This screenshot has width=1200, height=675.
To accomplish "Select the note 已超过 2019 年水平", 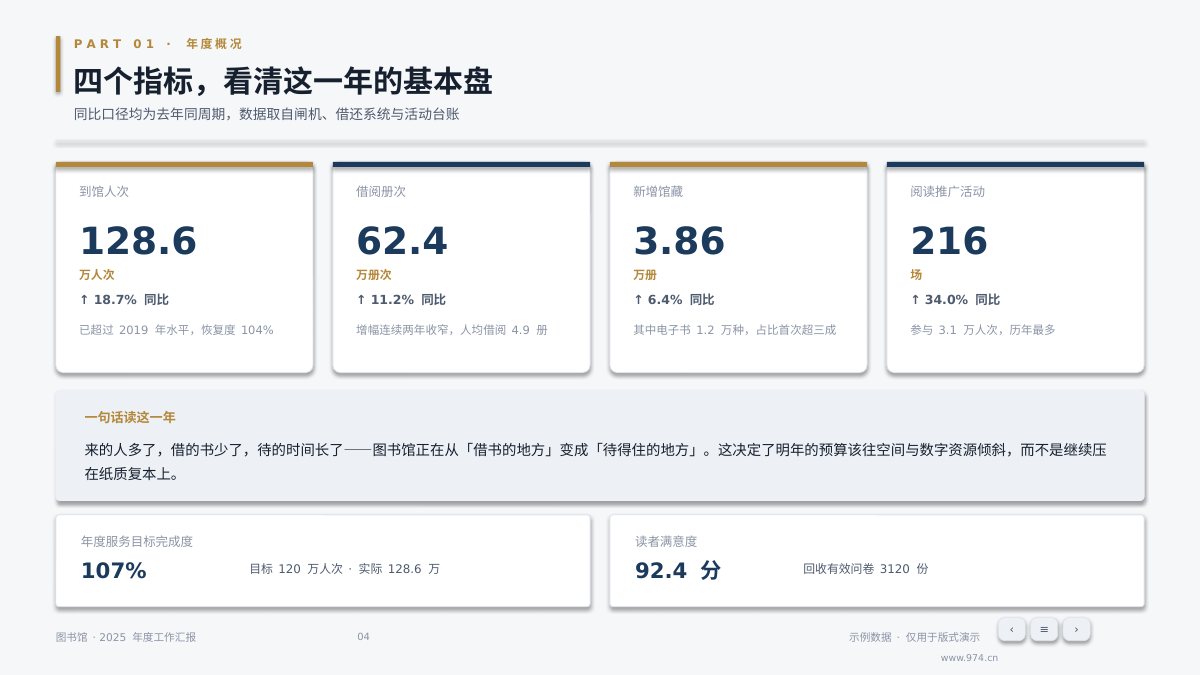I will (176, 330).
